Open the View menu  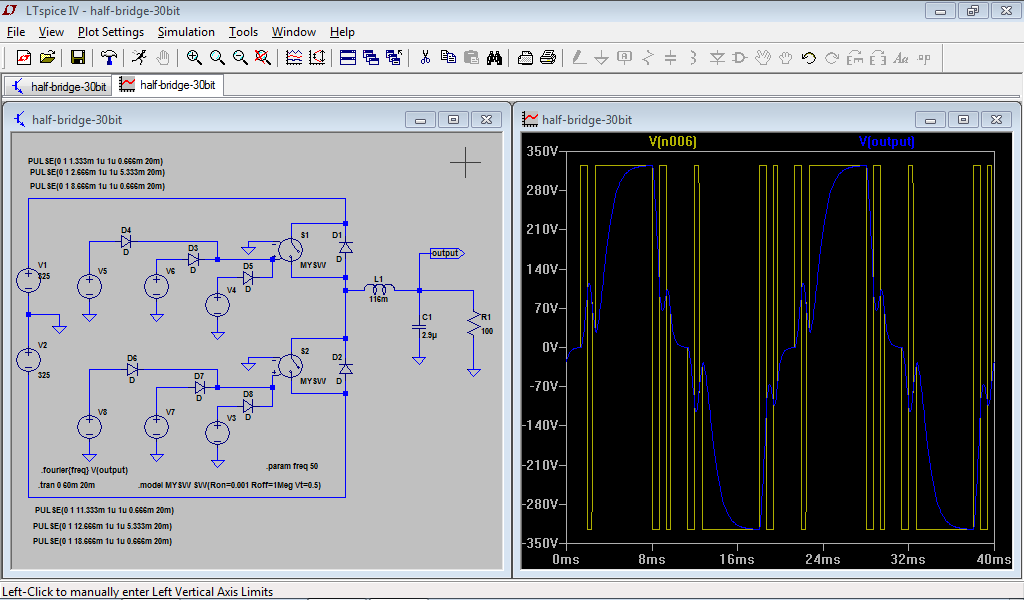click(x=51, y=32)
